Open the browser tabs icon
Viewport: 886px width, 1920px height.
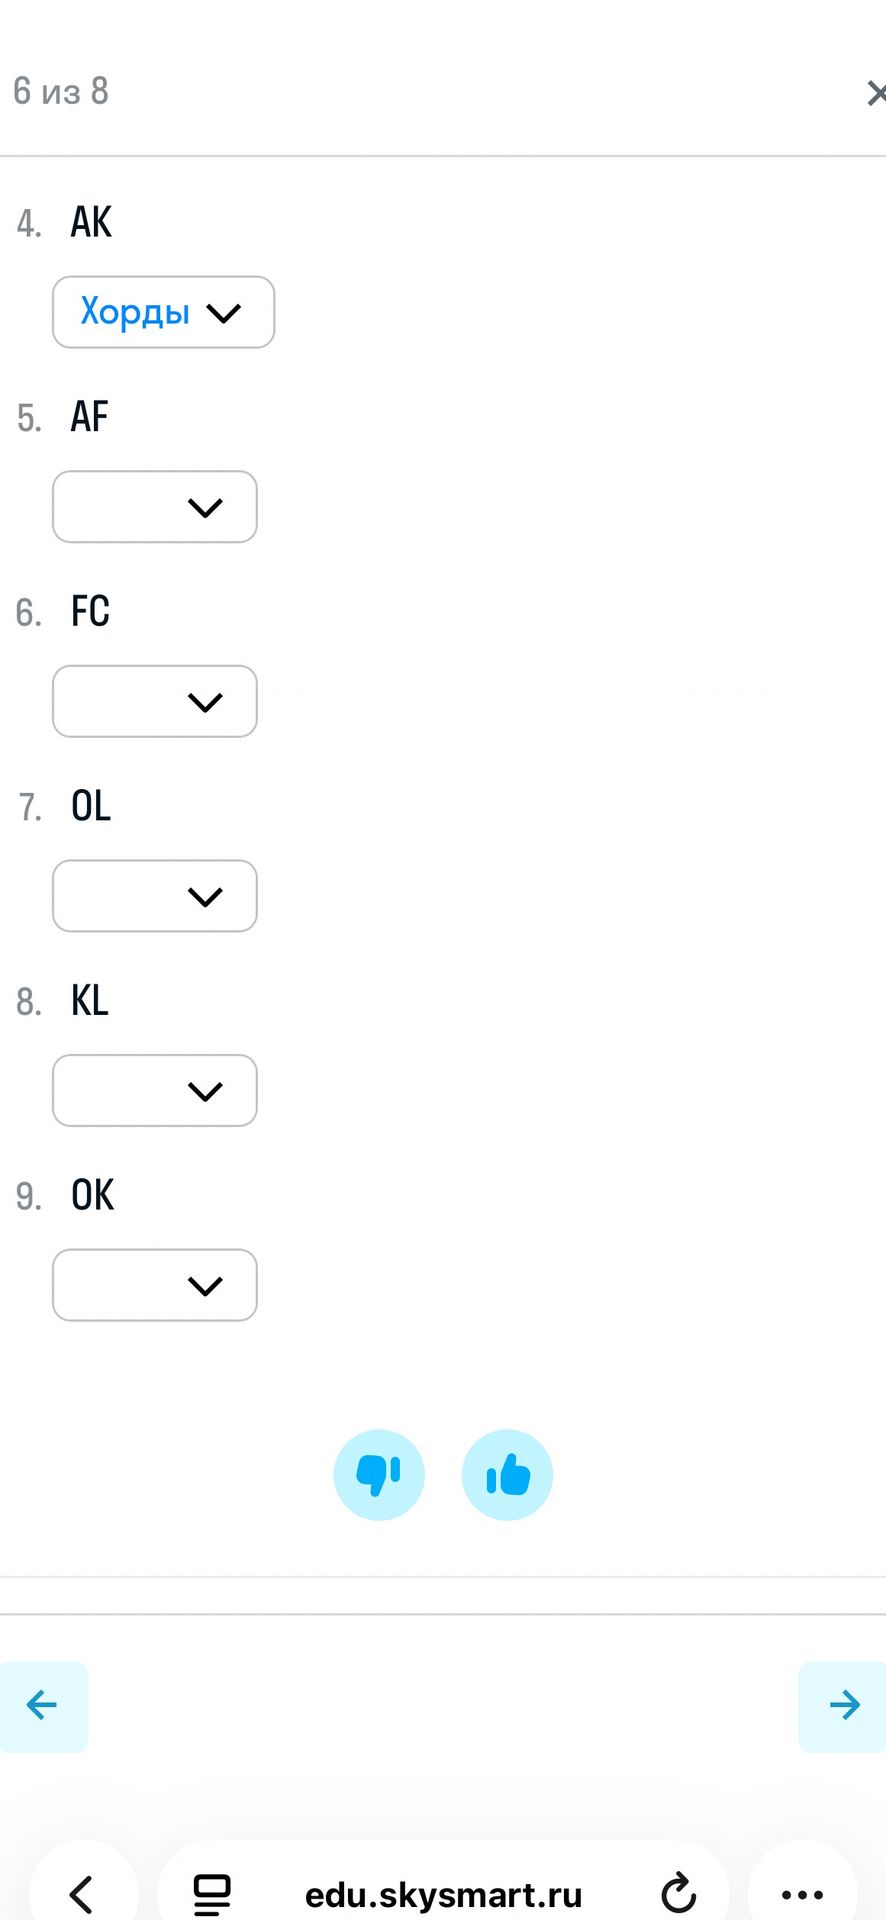[x=212, y=1894]
